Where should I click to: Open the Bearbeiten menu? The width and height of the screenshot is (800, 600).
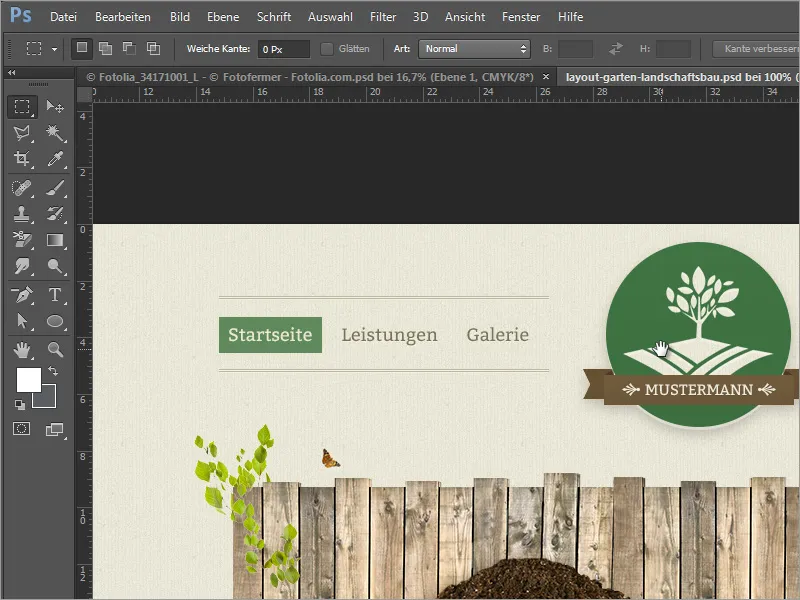pos(123,17)
